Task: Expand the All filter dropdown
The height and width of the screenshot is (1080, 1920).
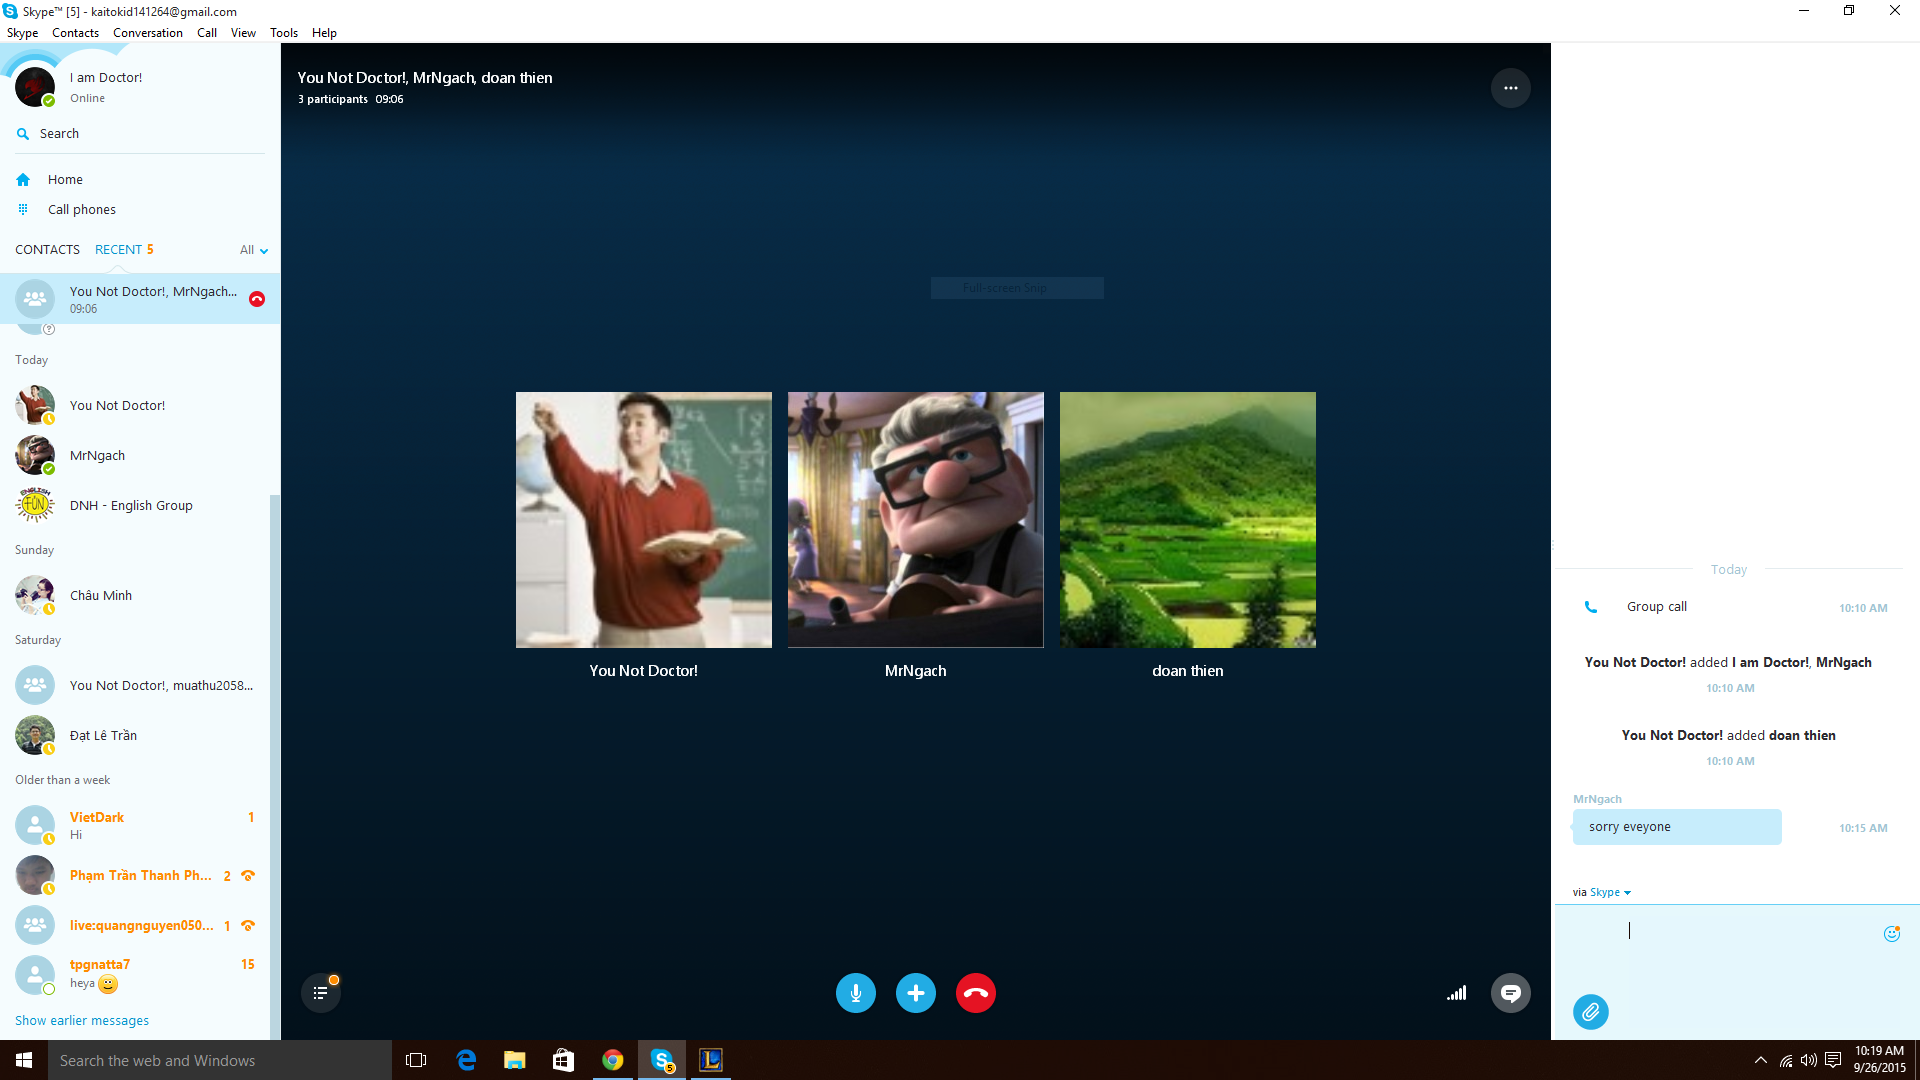Action: (x=254, y=250)
